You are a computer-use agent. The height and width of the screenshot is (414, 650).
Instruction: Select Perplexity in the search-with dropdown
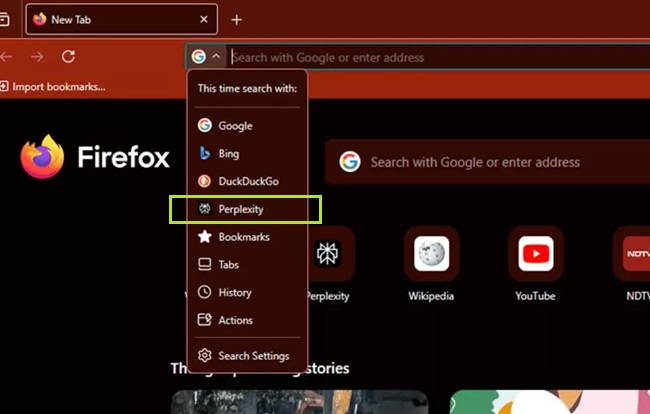coord(247,209)
